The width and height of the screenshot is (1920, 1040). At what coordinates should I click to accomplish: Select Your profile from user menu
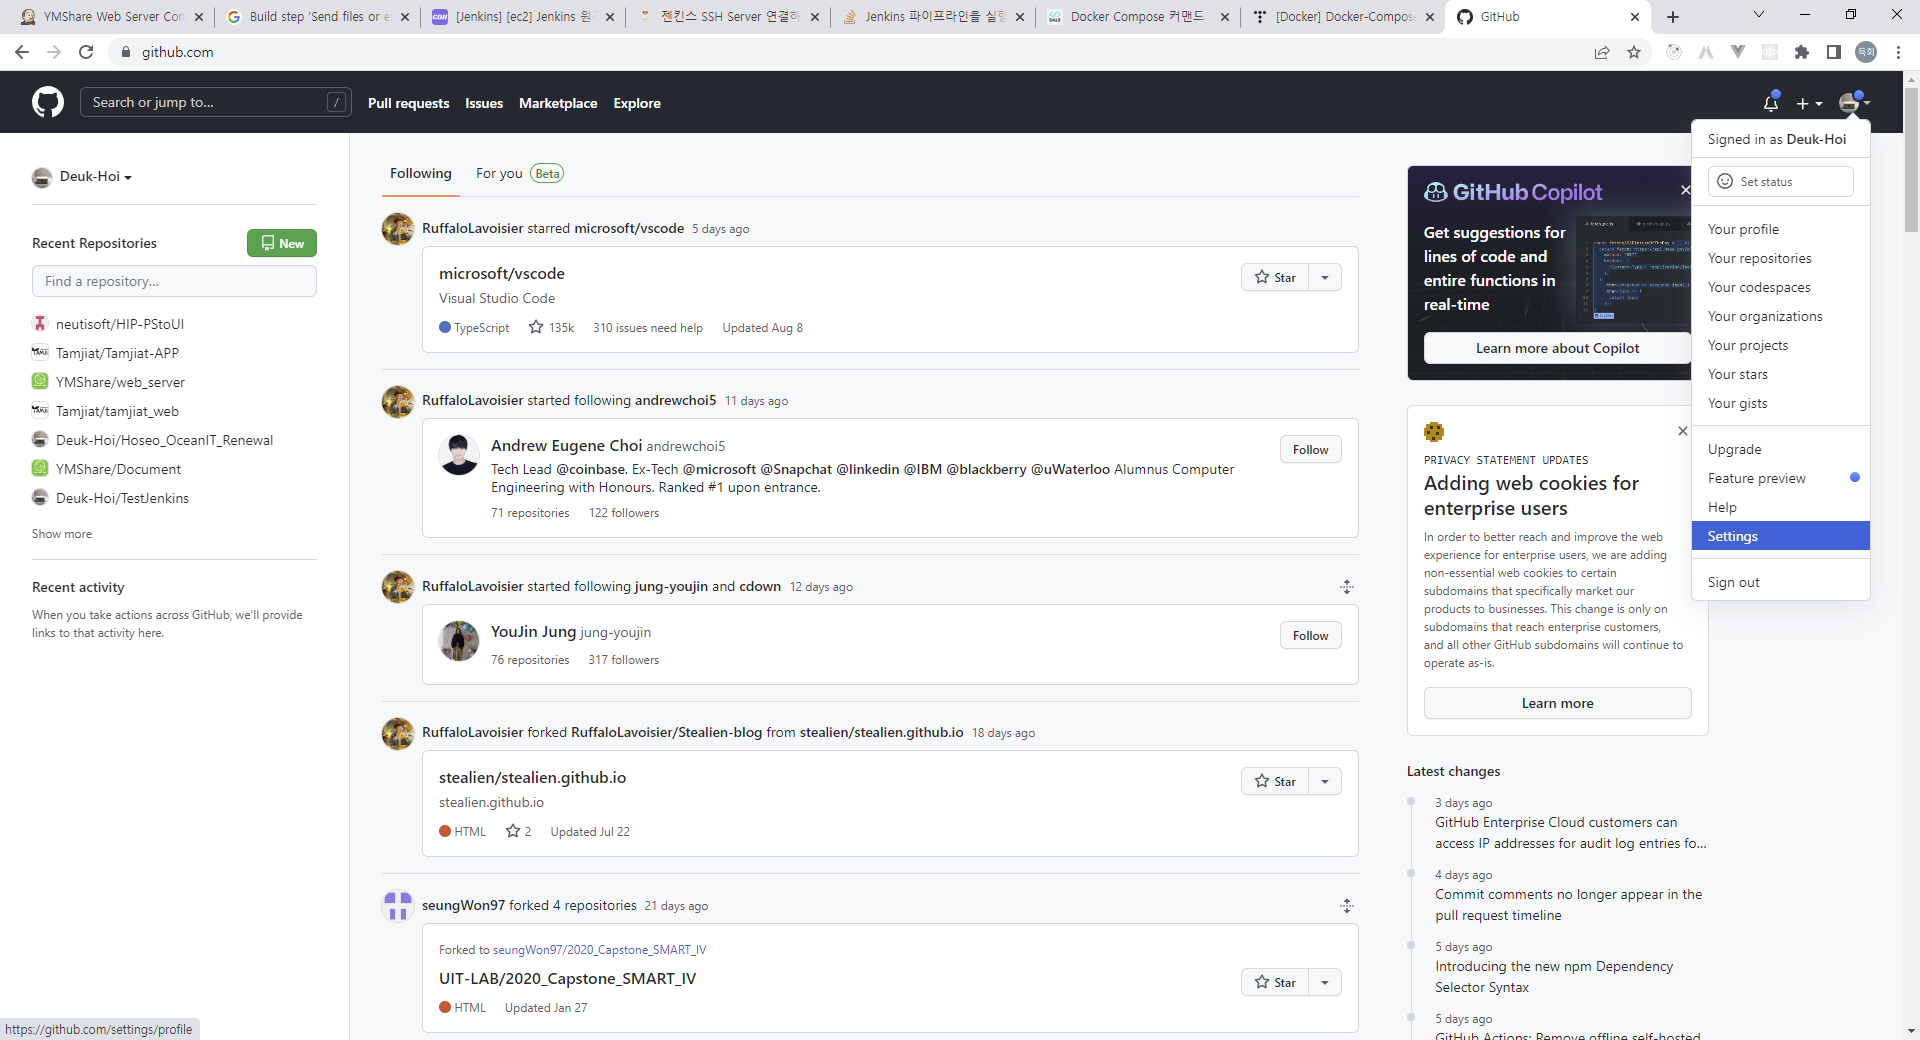click(x=1780, y=229)
